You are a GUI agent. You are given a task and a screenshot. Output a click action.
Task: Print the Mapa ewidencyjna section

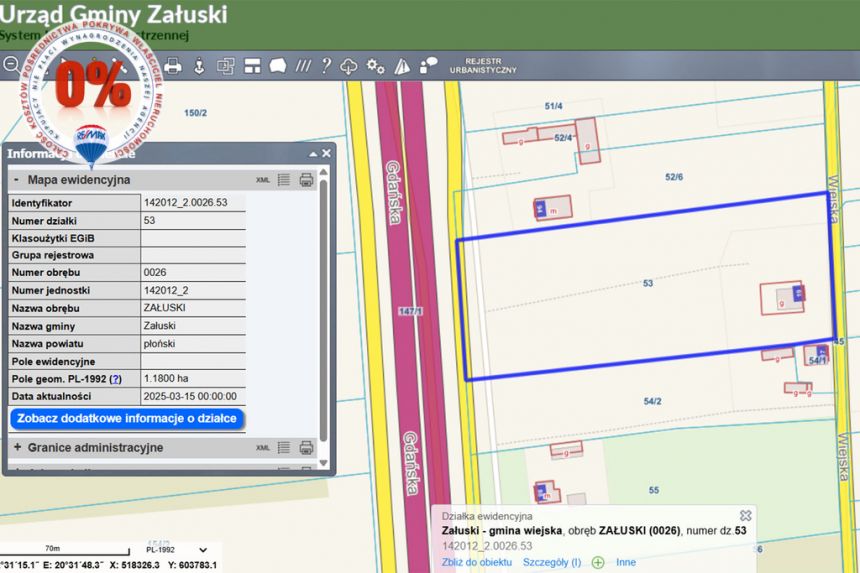pos(306,180)
